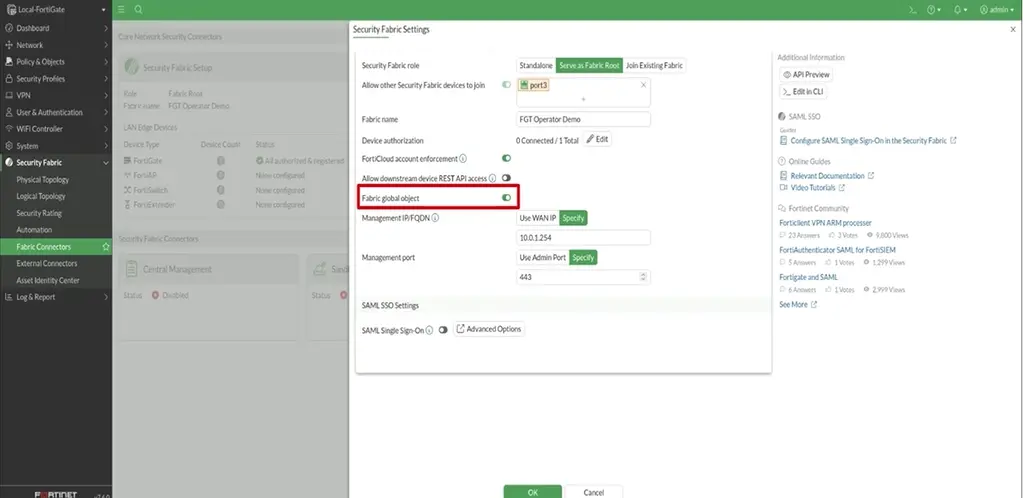Select Specify for Management port

click(583, 257)
